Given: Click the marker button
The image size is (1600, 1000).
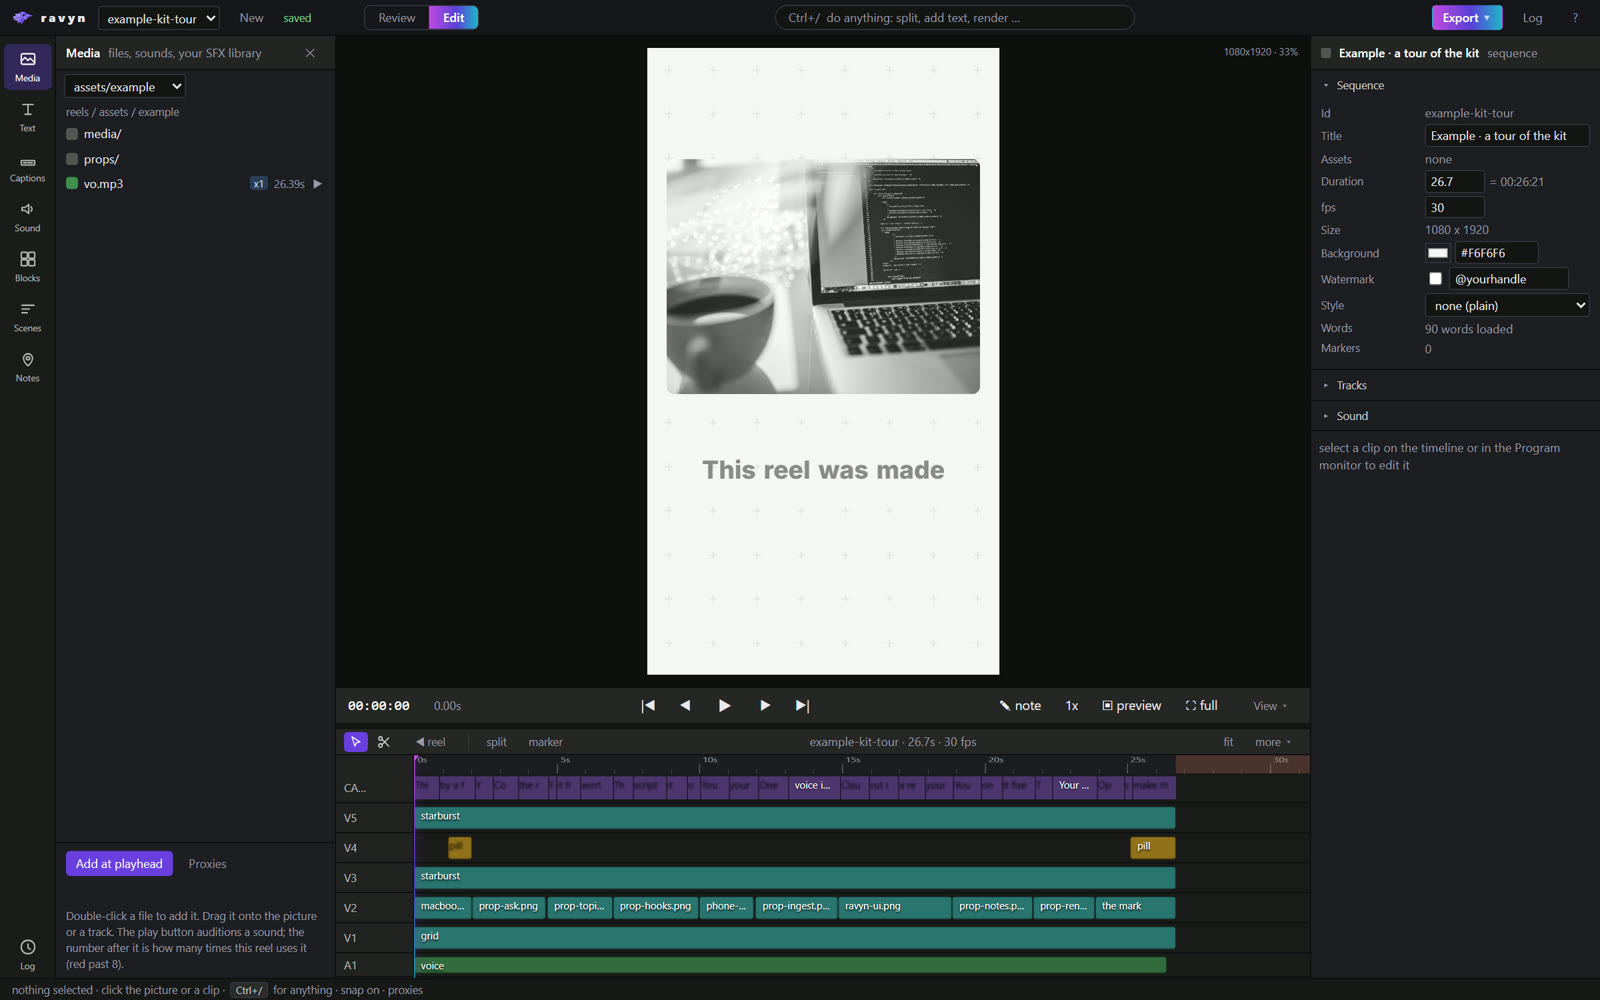Looking at the screenshot, I should click(545, 742).
